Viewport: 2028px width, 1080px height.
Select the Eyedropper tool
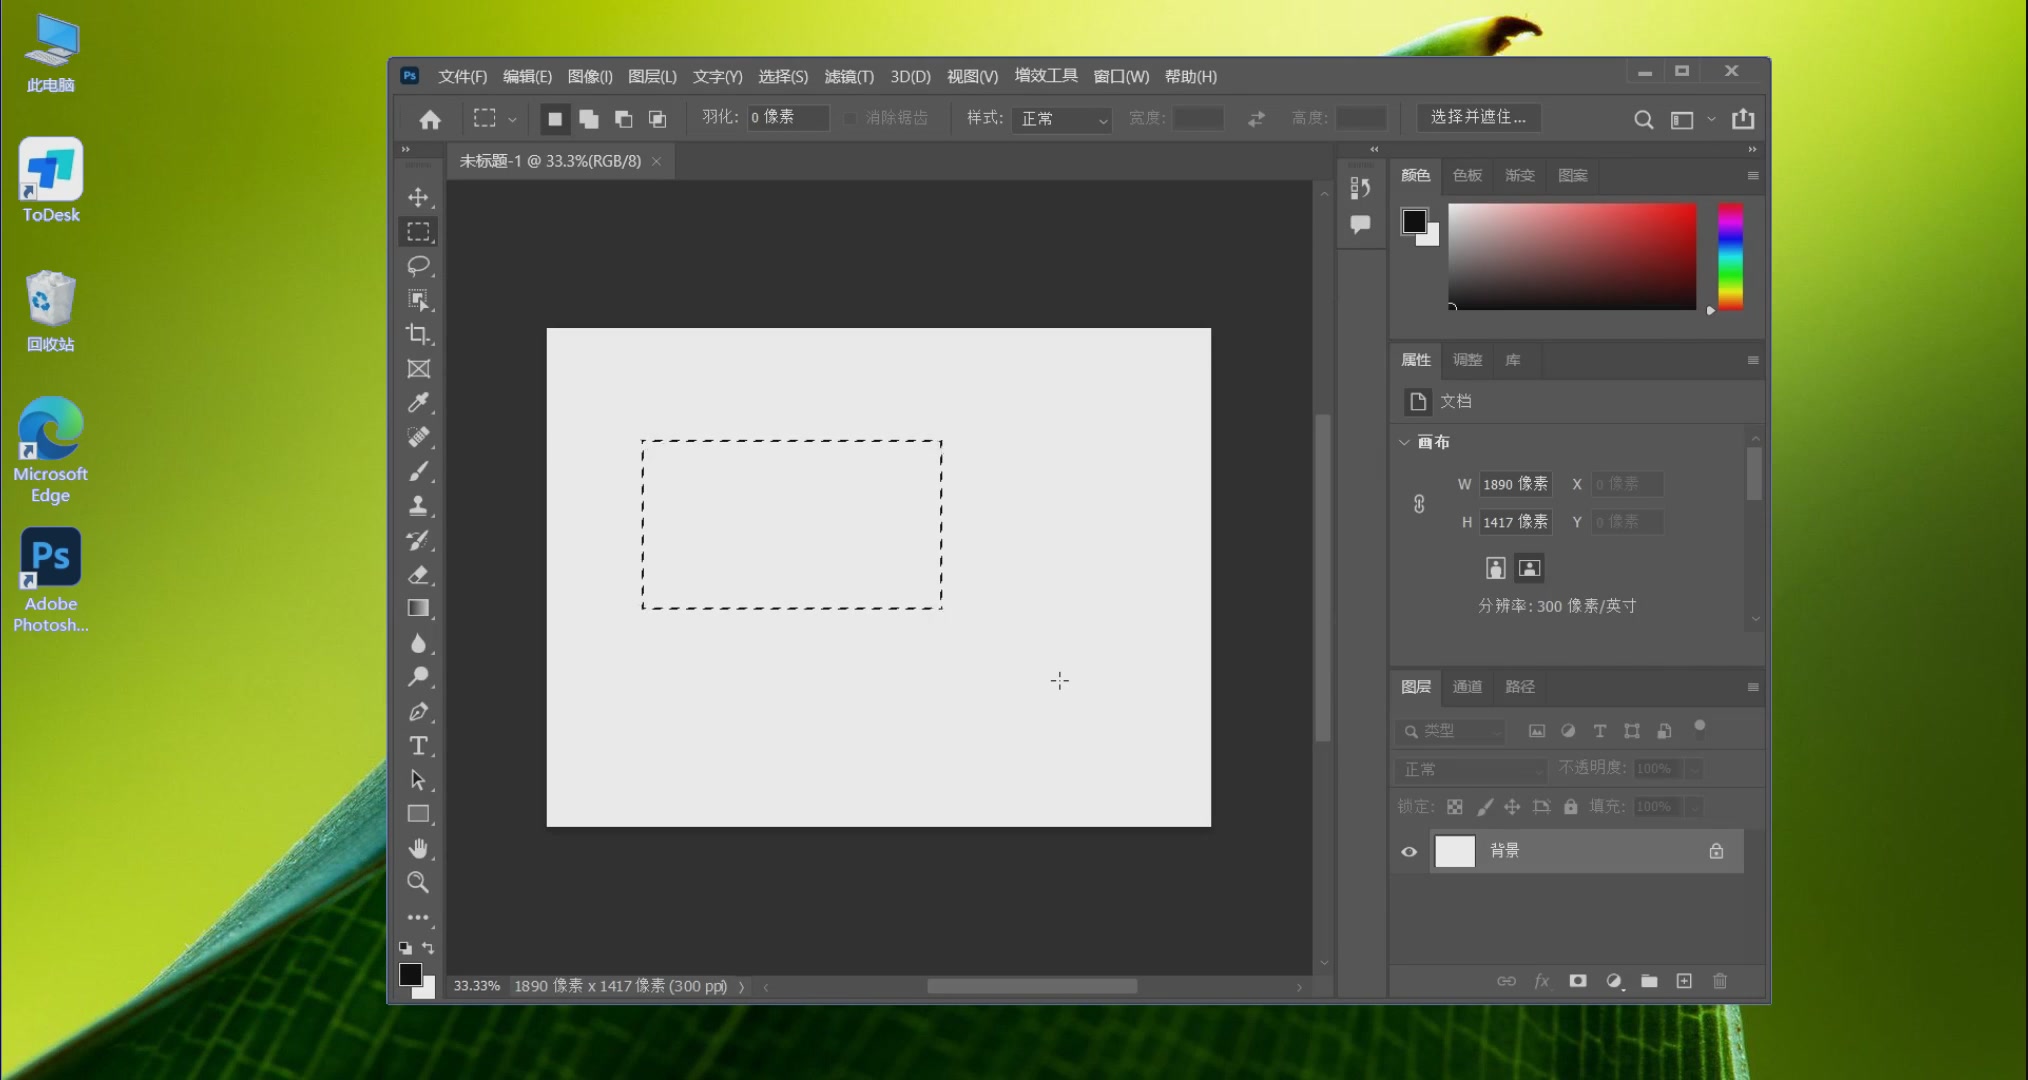(x=418, y=402)
